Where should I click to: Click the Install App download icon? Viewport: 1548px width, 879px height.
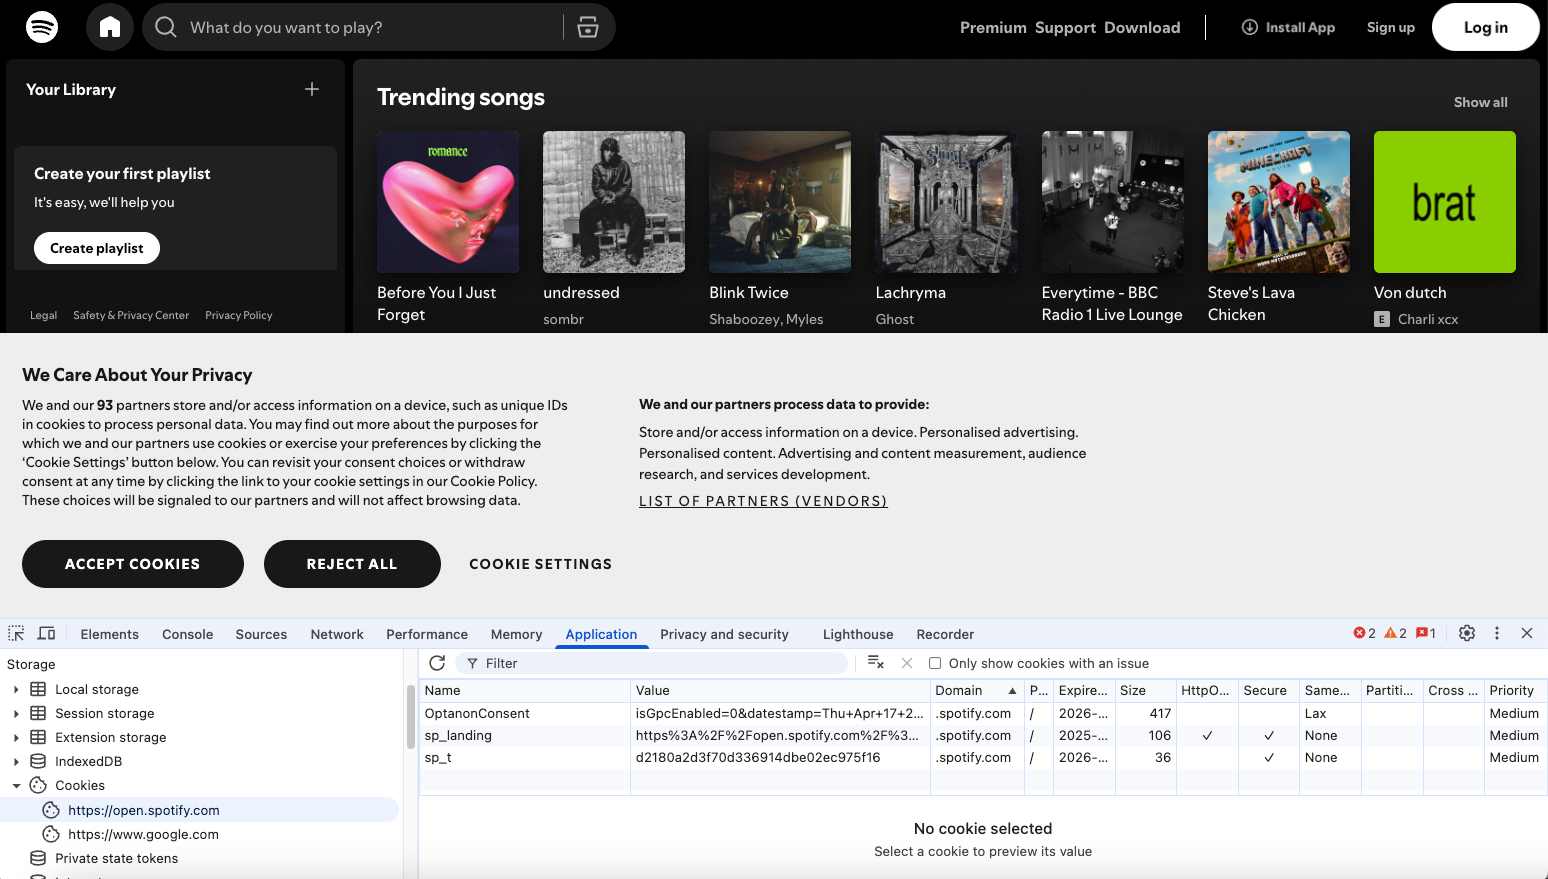[1250, 27]
